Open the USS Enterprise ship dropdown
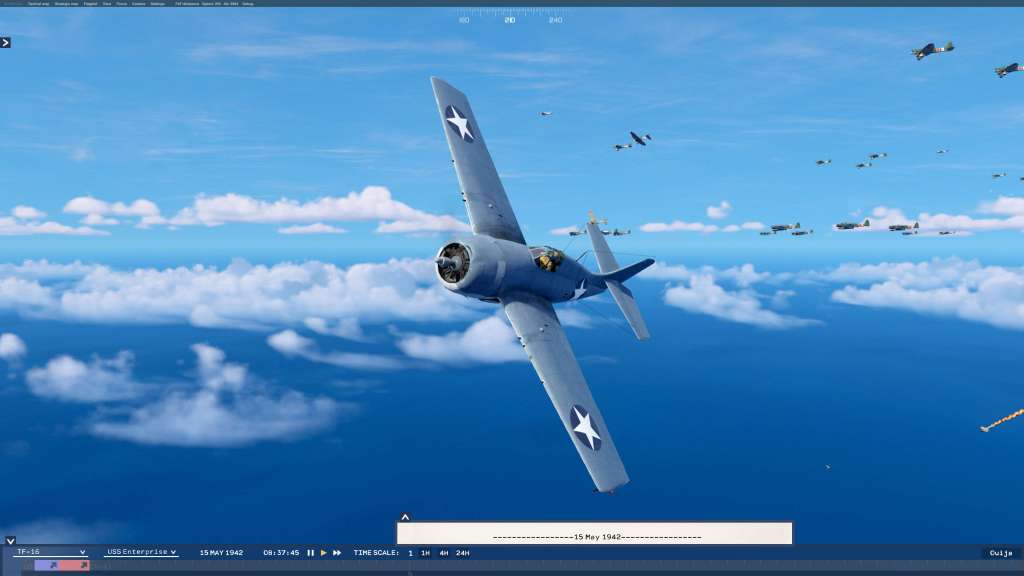Screen dimensions: 1024x576 pyautogui.click(x=141, y=552)
